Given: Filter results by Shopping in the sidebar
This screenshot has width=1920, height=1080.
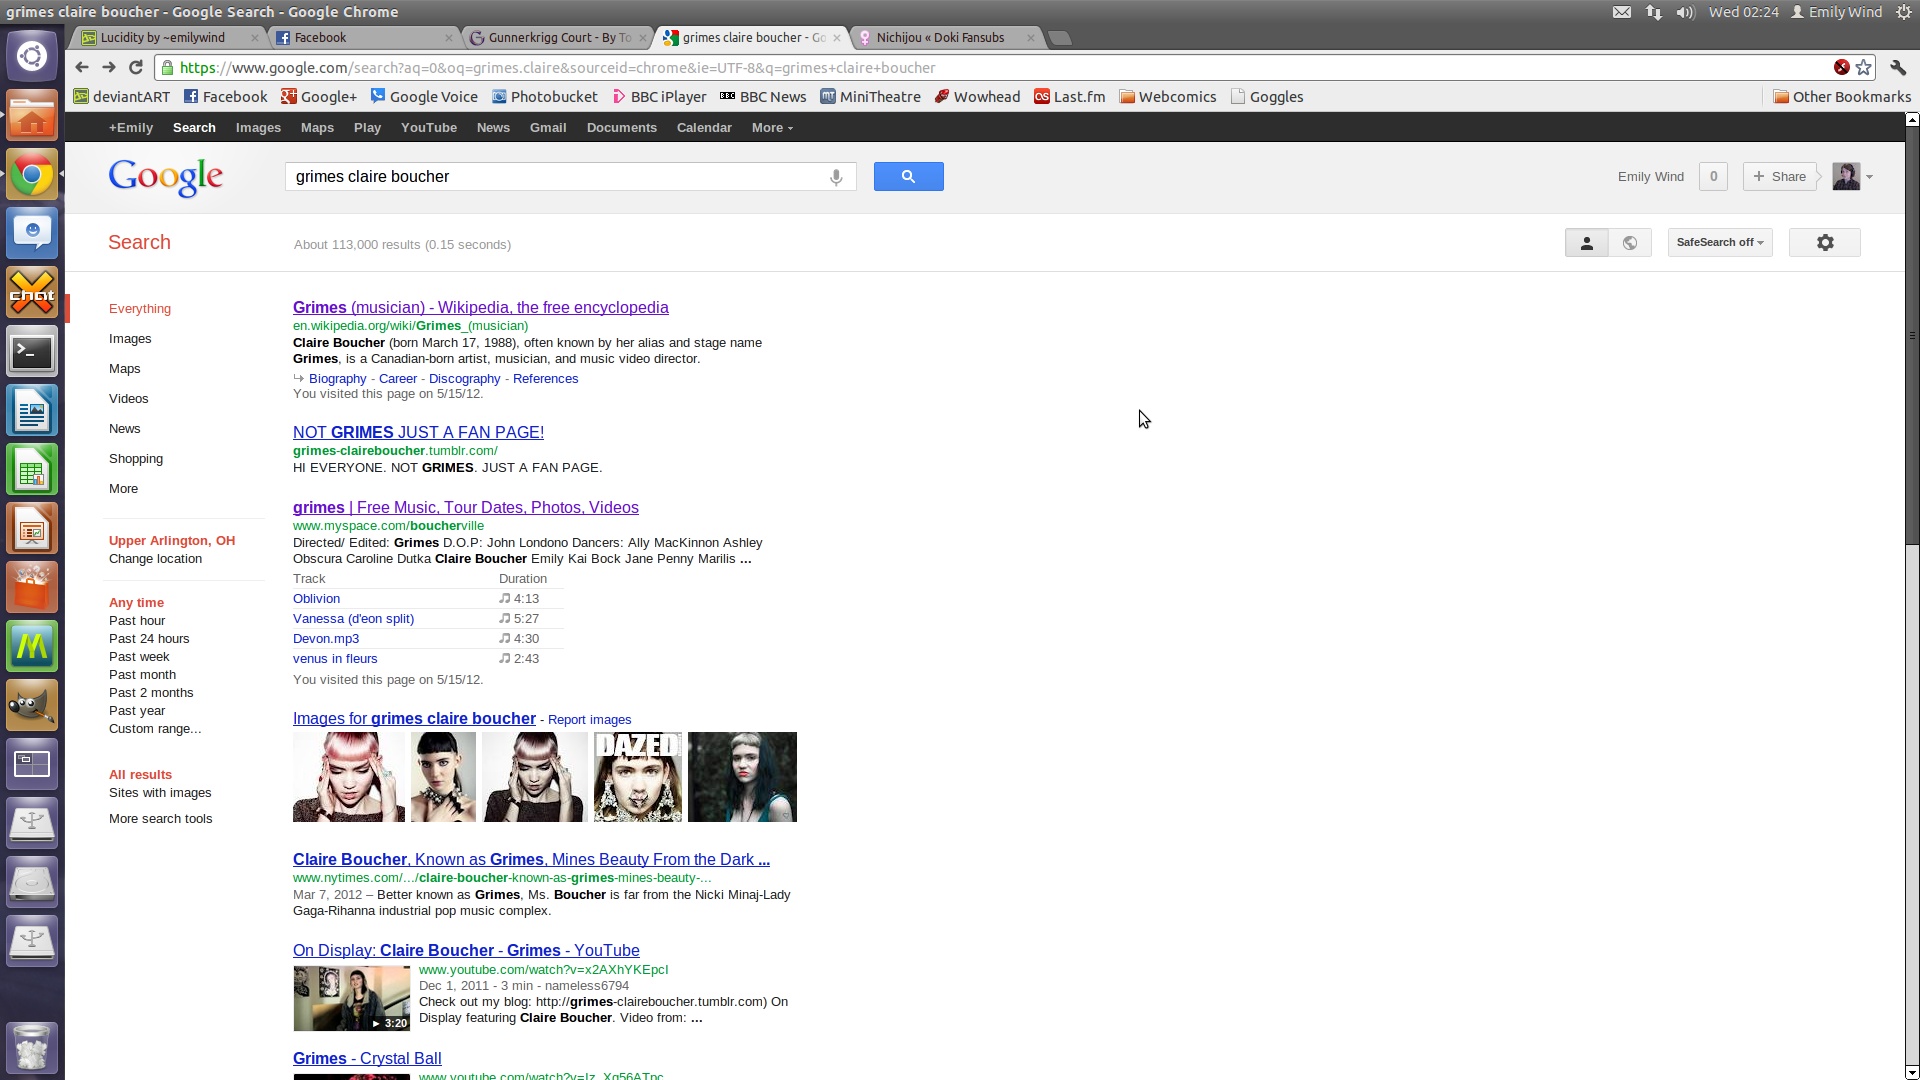Looking at the screenshot, I should pos(136,459).
